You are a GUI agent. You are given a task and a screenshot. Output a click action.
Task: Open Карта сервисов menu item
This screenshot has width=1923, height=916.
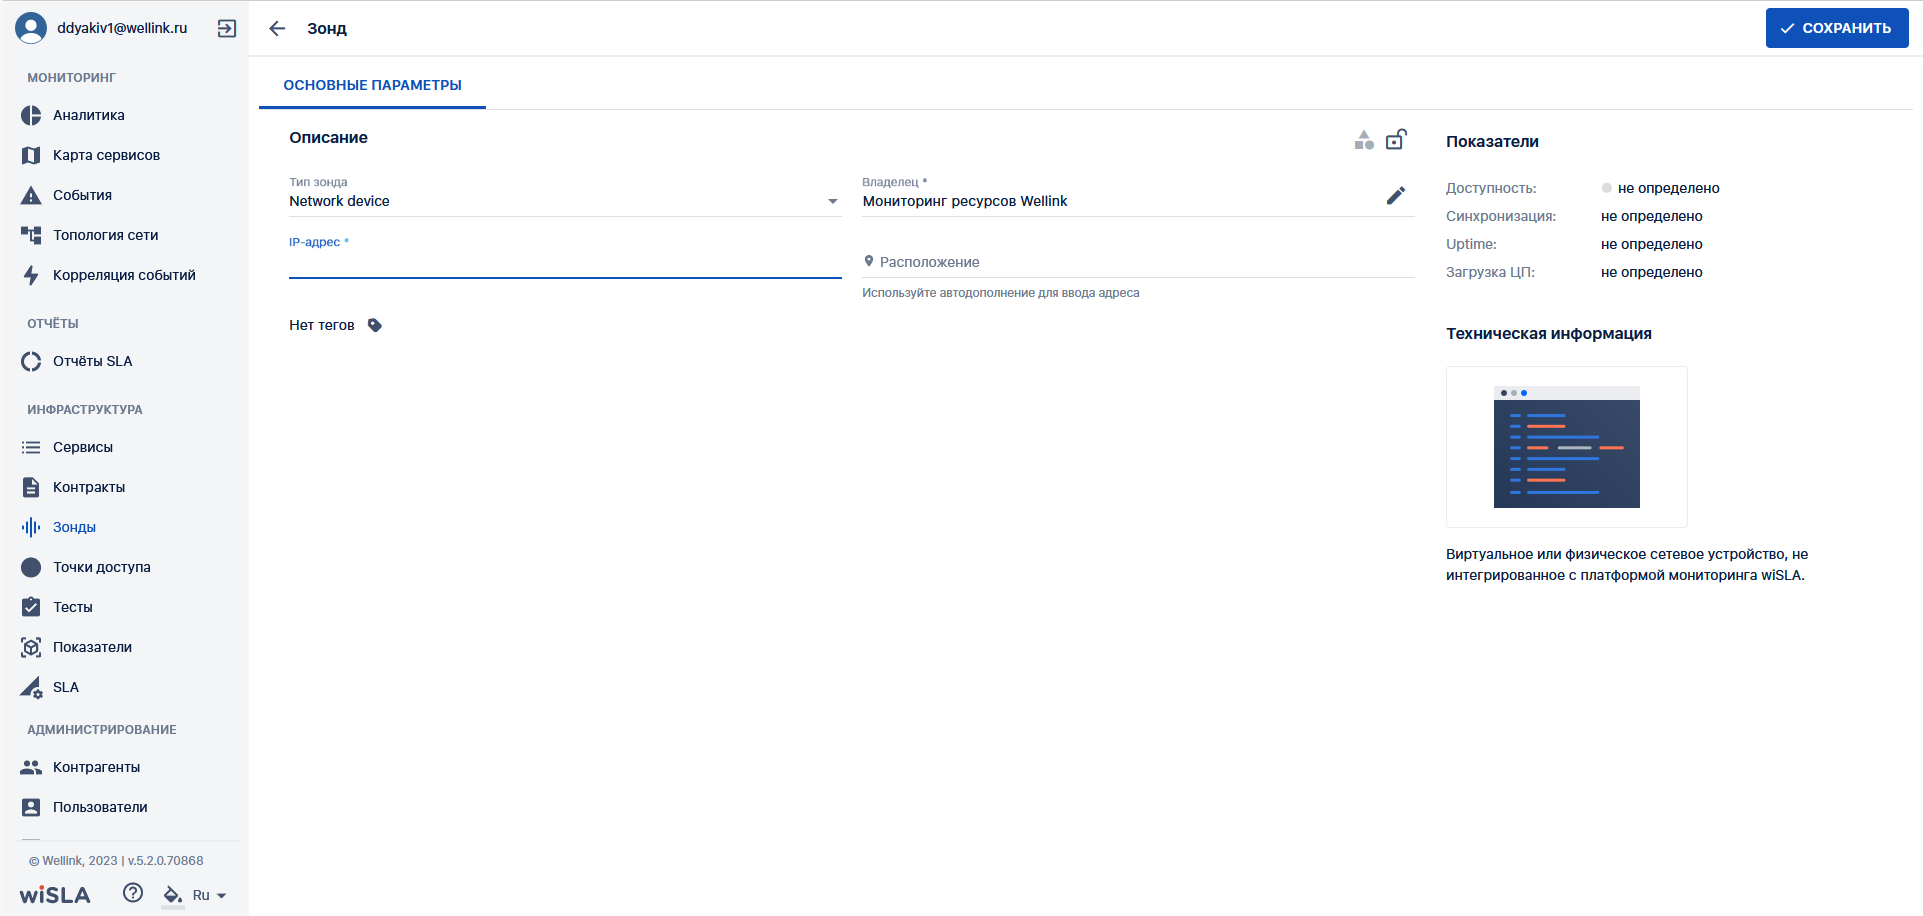tap(106, 155)
